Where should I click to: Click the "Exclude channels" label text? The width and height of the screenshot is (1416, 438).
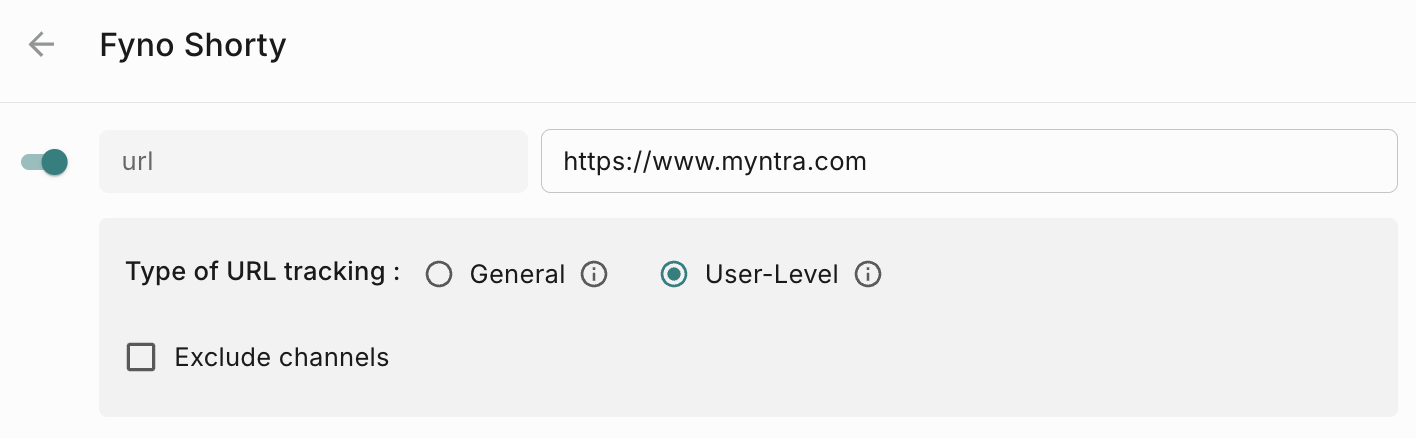(x=281, y=357)
